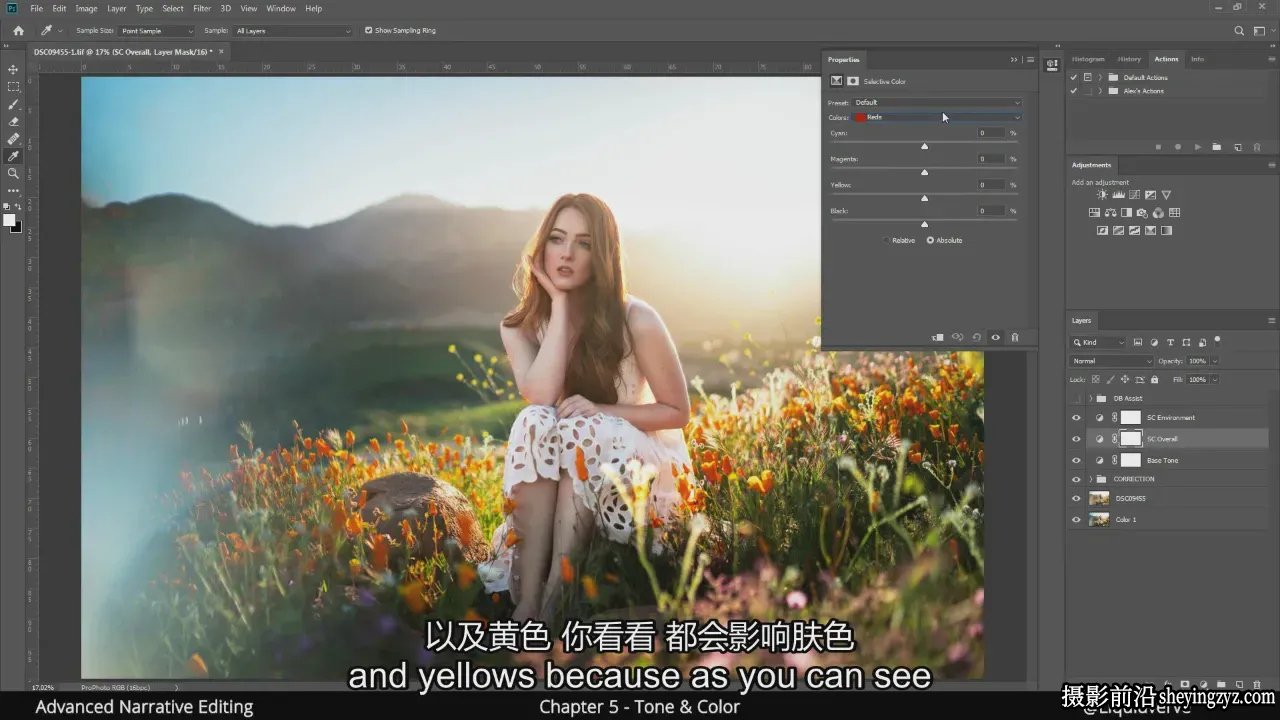The width and height of the screenshot is (1280, 720).
Task: Open the Colors dropdown showing Reds
Action: click(x=937, y=117)
